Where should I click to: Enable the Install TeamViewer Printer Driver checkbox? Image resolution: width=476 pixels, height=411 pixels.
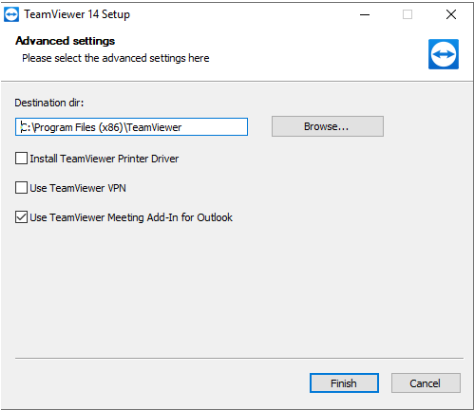click(x=21, y=158)
